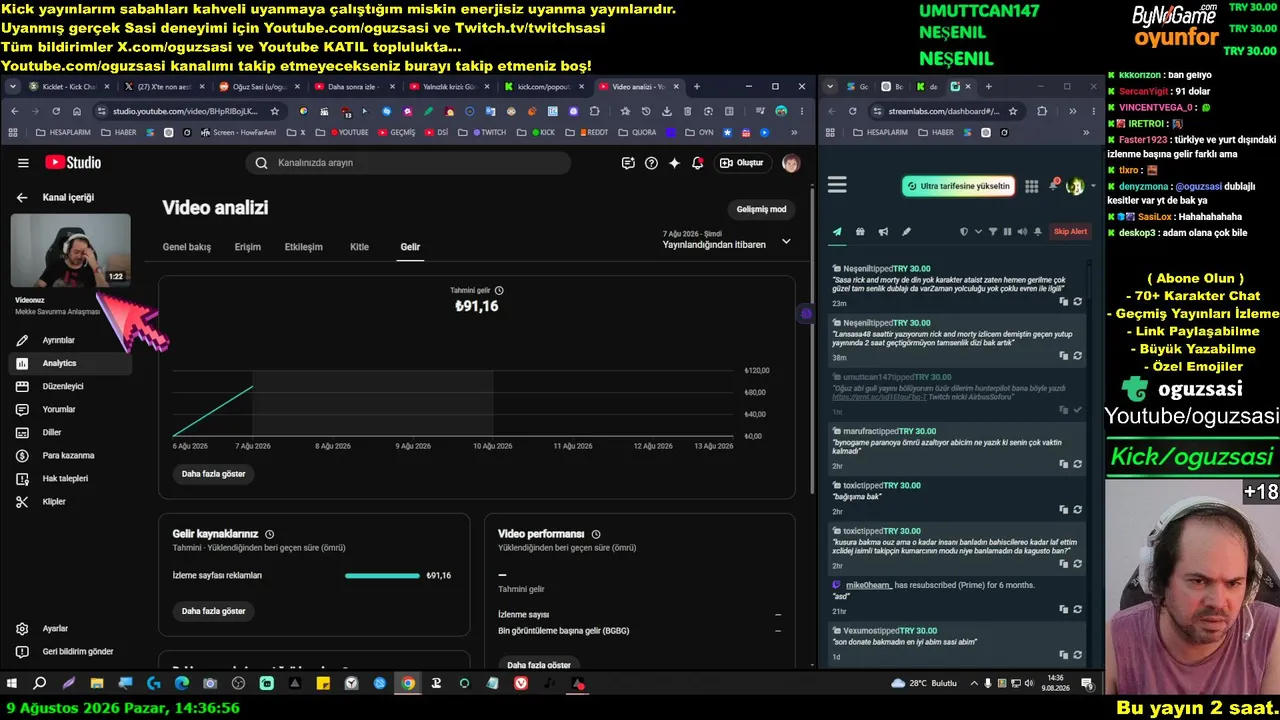
Task: Open Ayrıntılar pencil item in sidebar
Action: coord(70,340)
